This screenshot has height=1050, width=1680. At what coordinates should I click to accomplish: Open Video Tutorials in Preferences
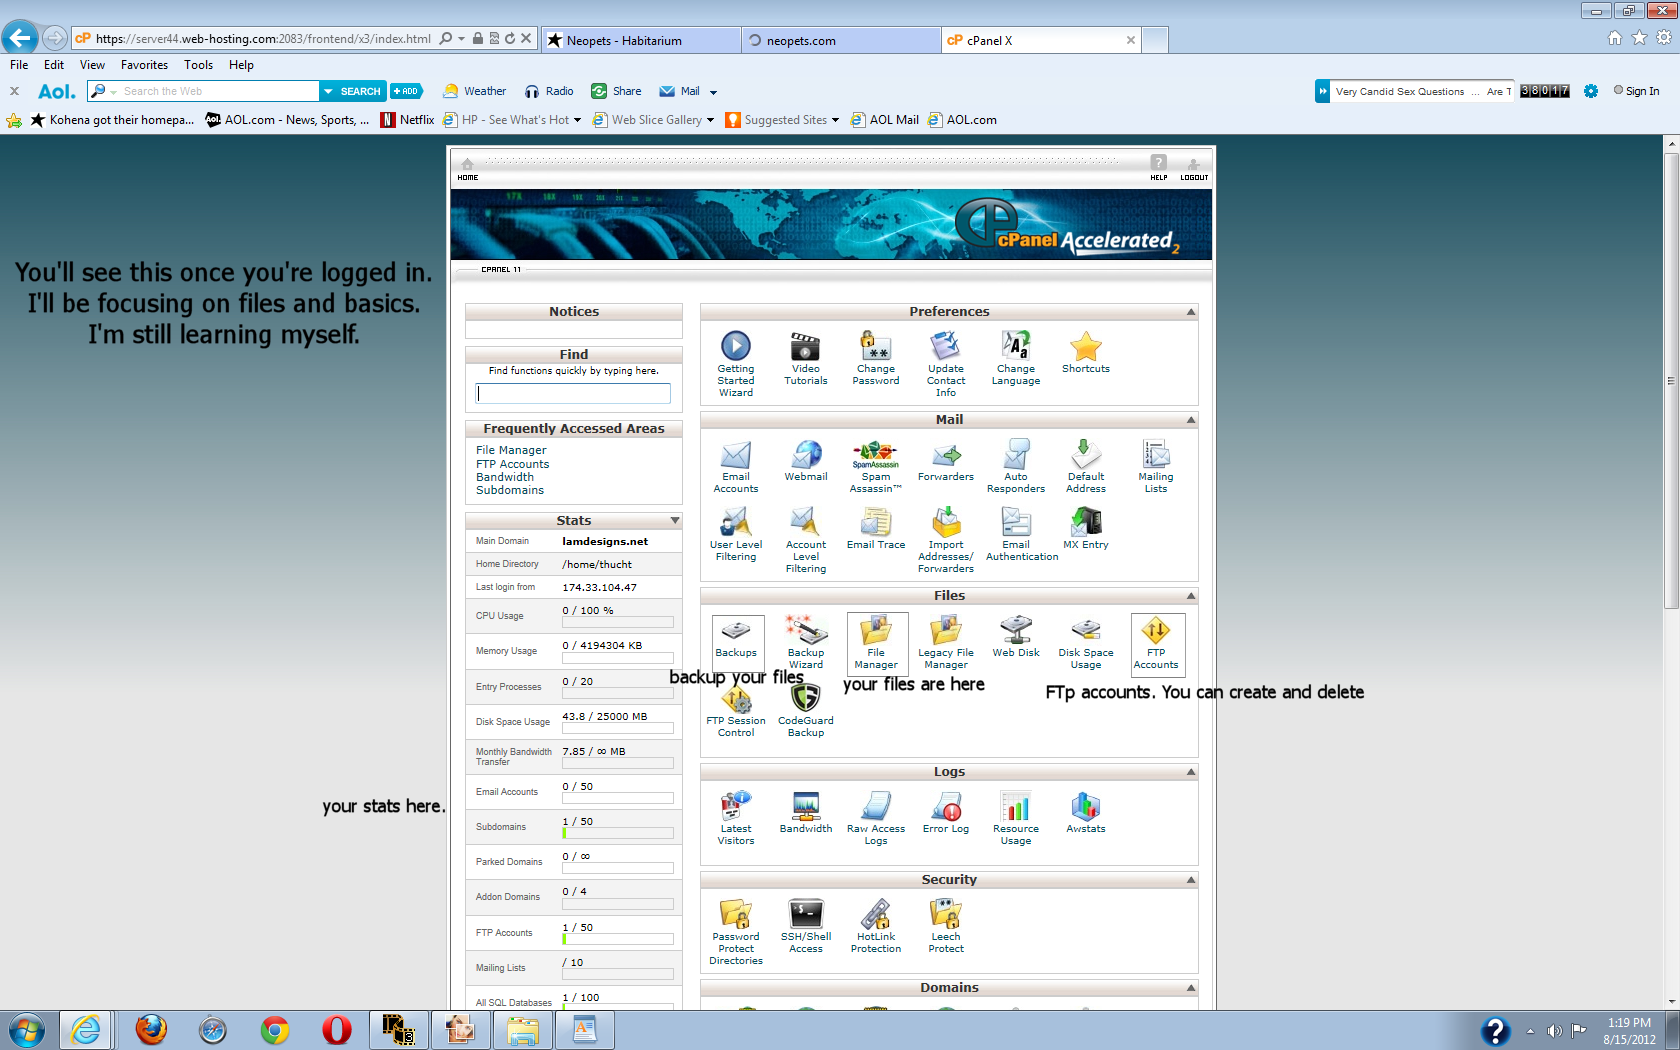805,346
